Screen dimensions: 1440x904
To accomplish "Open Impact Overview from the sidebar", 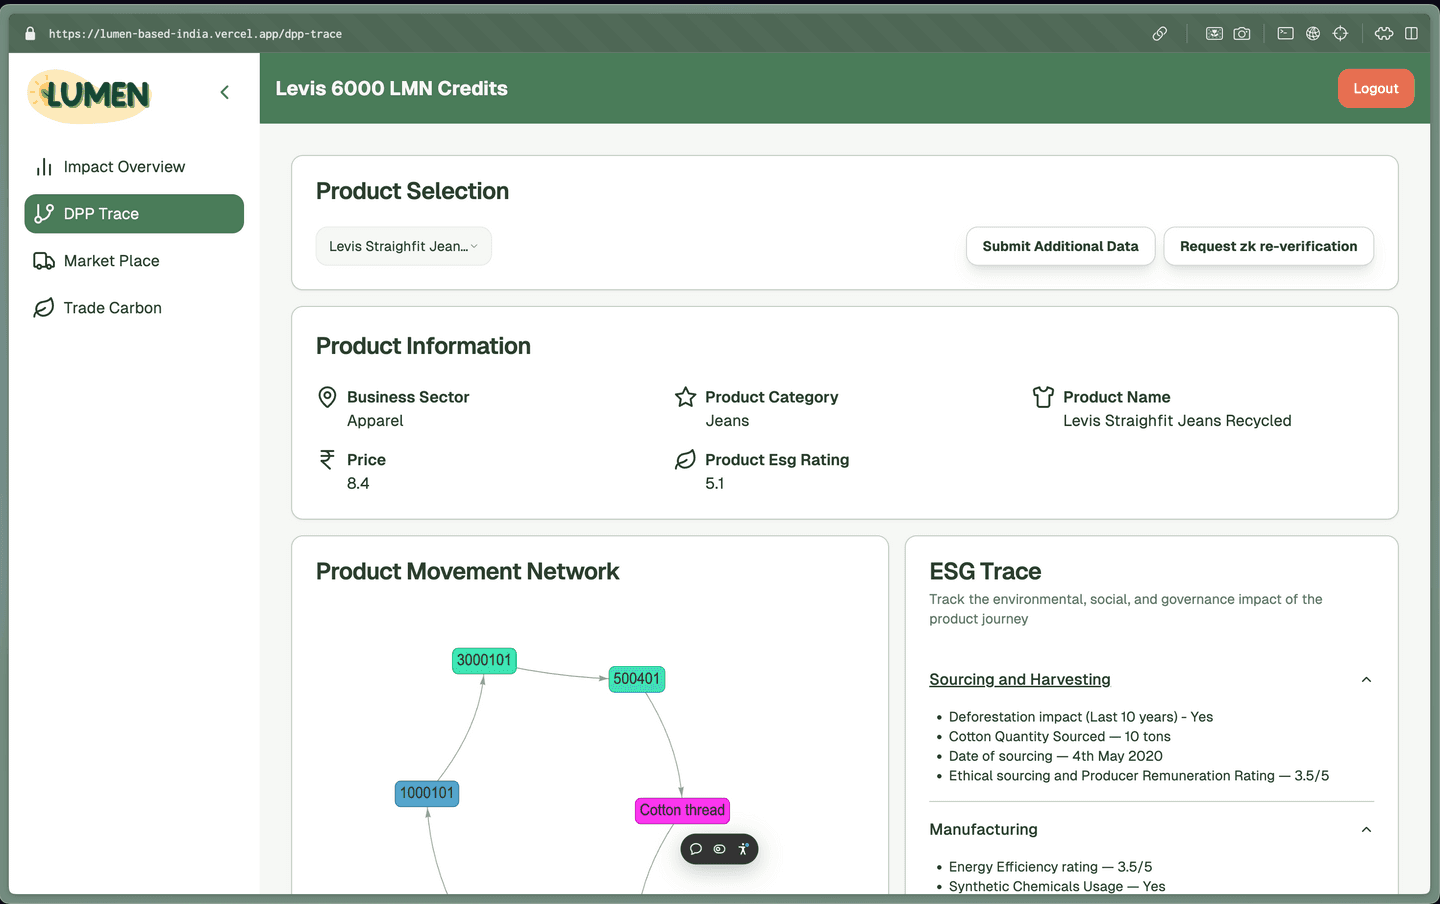I will click(134, 167).
